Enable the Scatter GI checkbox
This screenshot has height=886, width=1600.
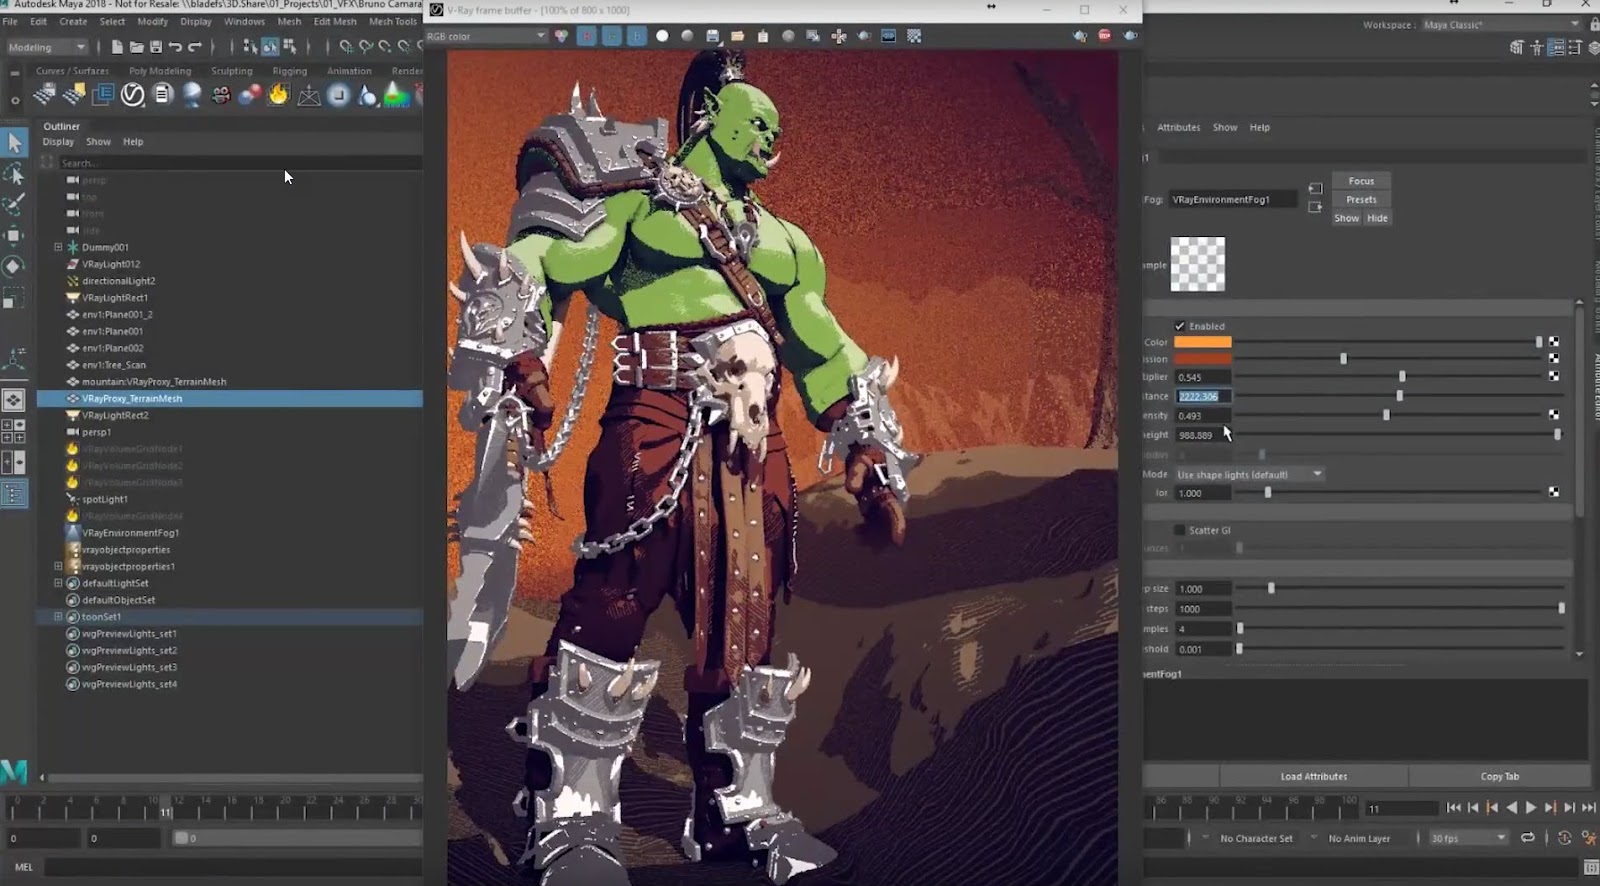[1180, 530]
